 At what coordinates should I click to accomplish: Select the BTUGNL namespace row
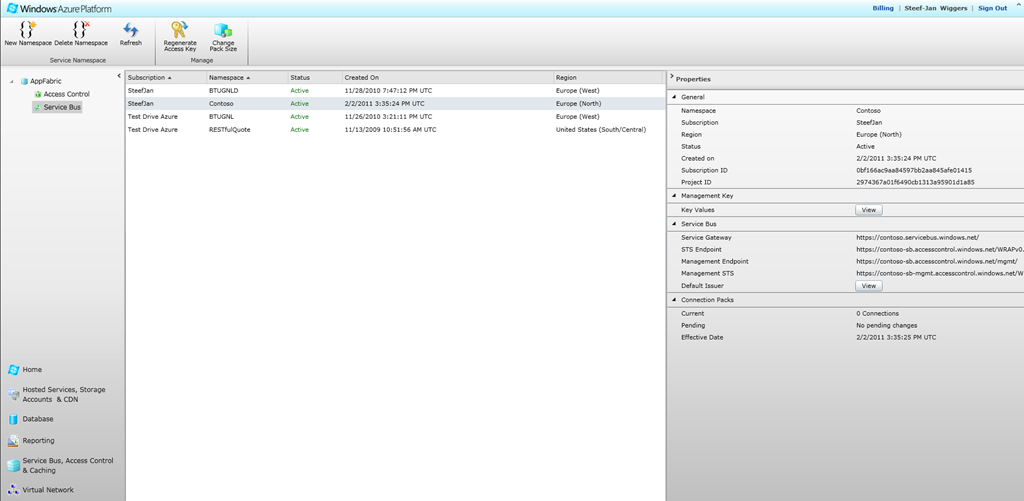[394, 117]
